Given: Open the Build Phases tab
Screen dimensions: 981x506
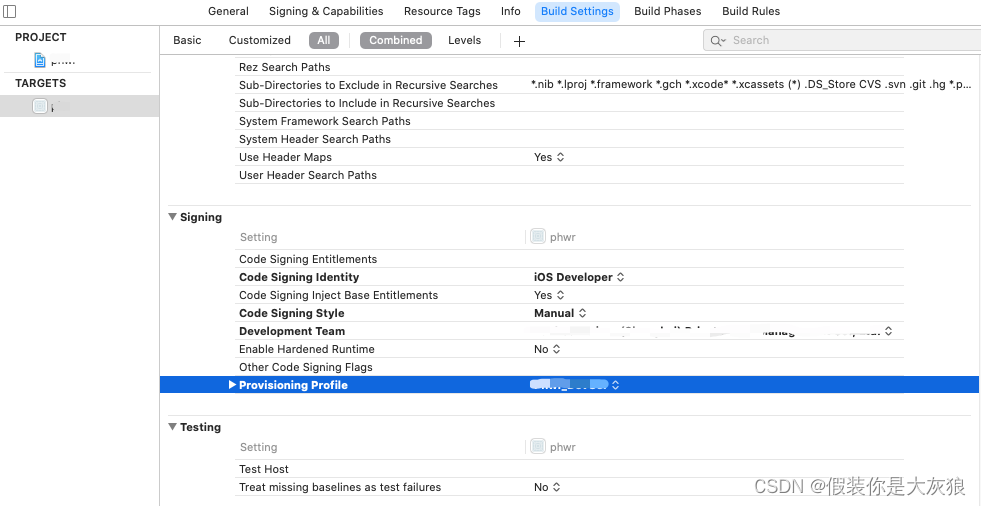Looking at the screenshot, I should (x=668, y=11).
